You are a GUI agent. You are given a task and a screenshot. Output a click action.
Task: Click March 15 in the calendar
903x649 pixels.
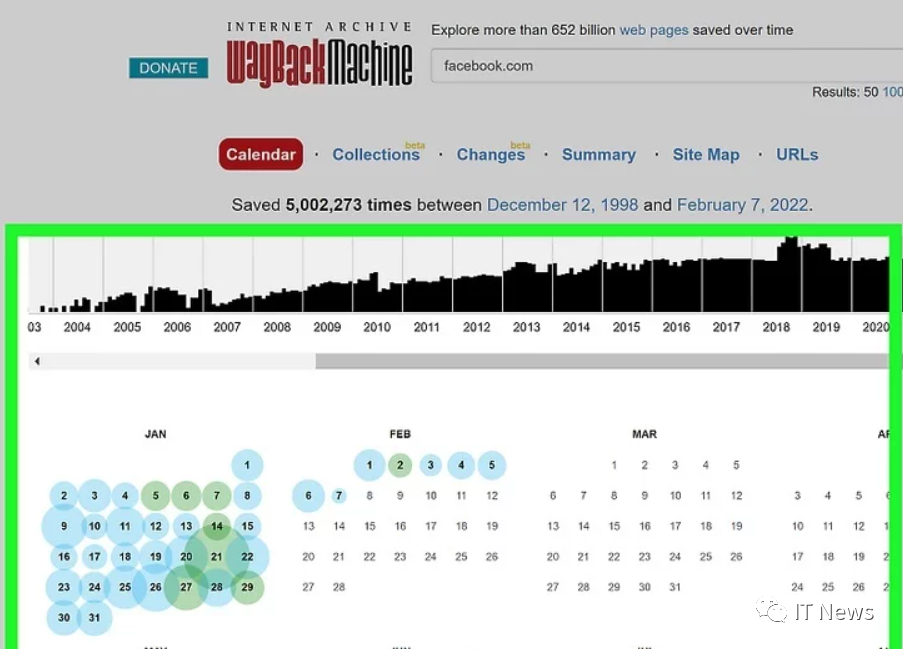coord(614,526)
